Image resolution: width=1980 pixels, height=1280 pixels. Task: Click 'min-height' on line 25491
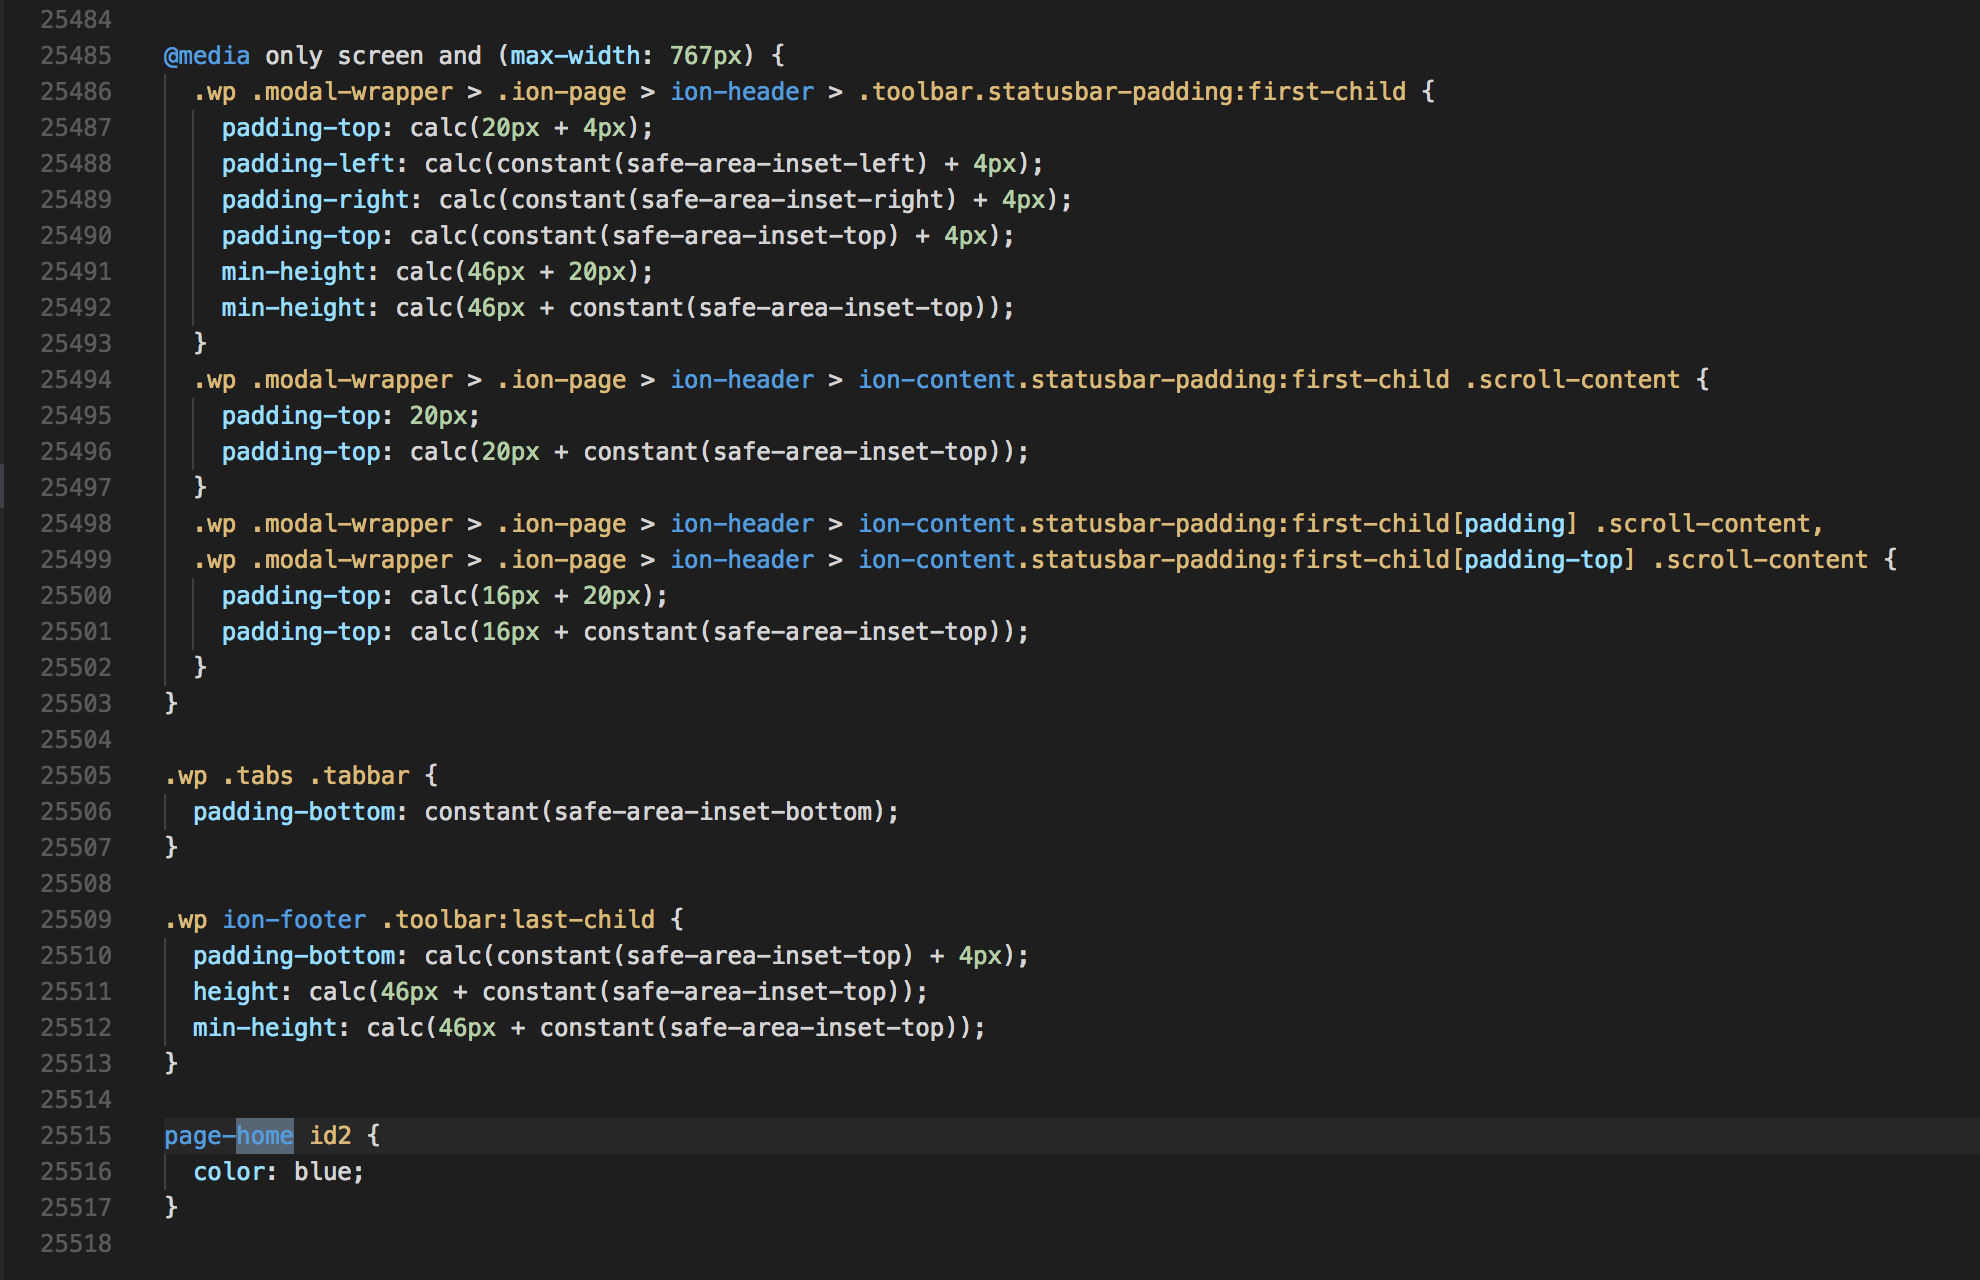294,272
